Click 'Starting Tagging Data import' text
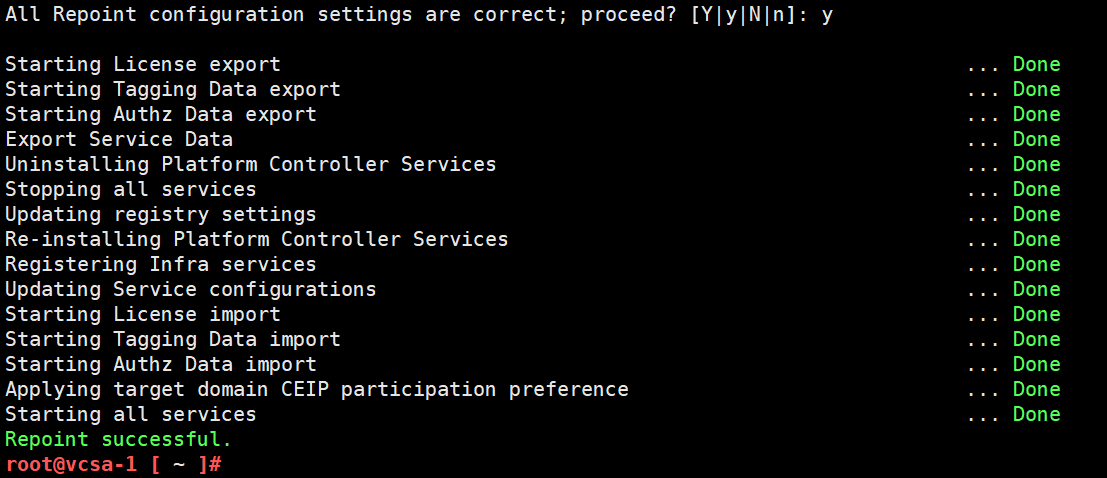1107x478 pixels. (173, 339)
